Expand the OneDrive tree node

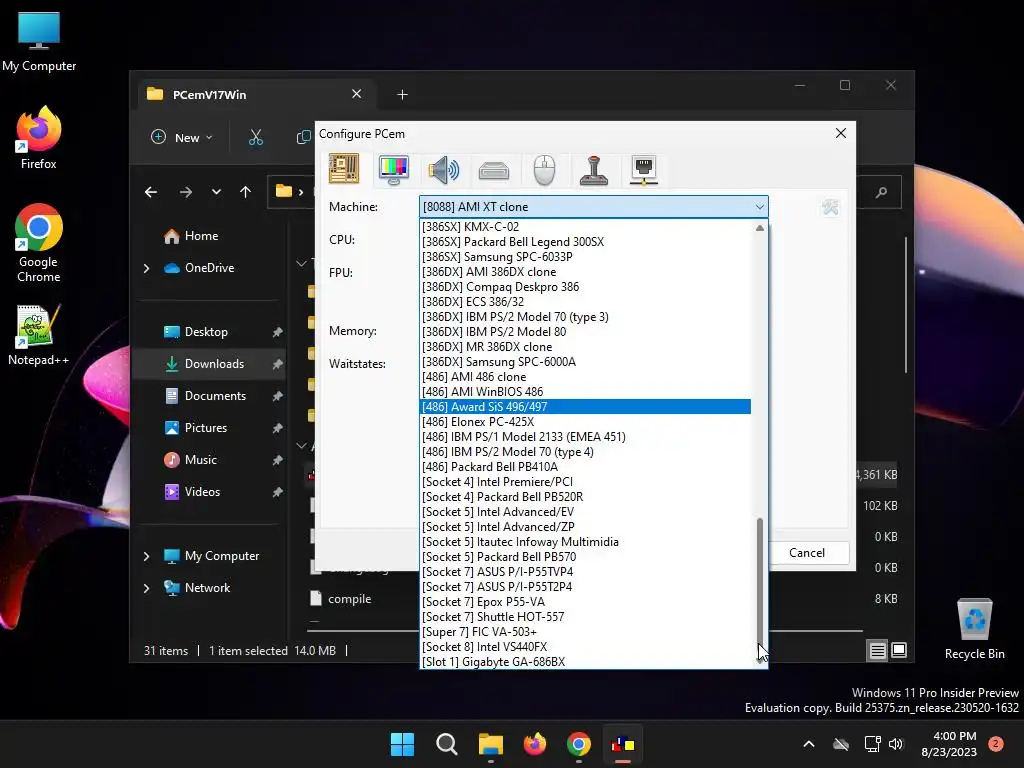click(x=146, y=268)
